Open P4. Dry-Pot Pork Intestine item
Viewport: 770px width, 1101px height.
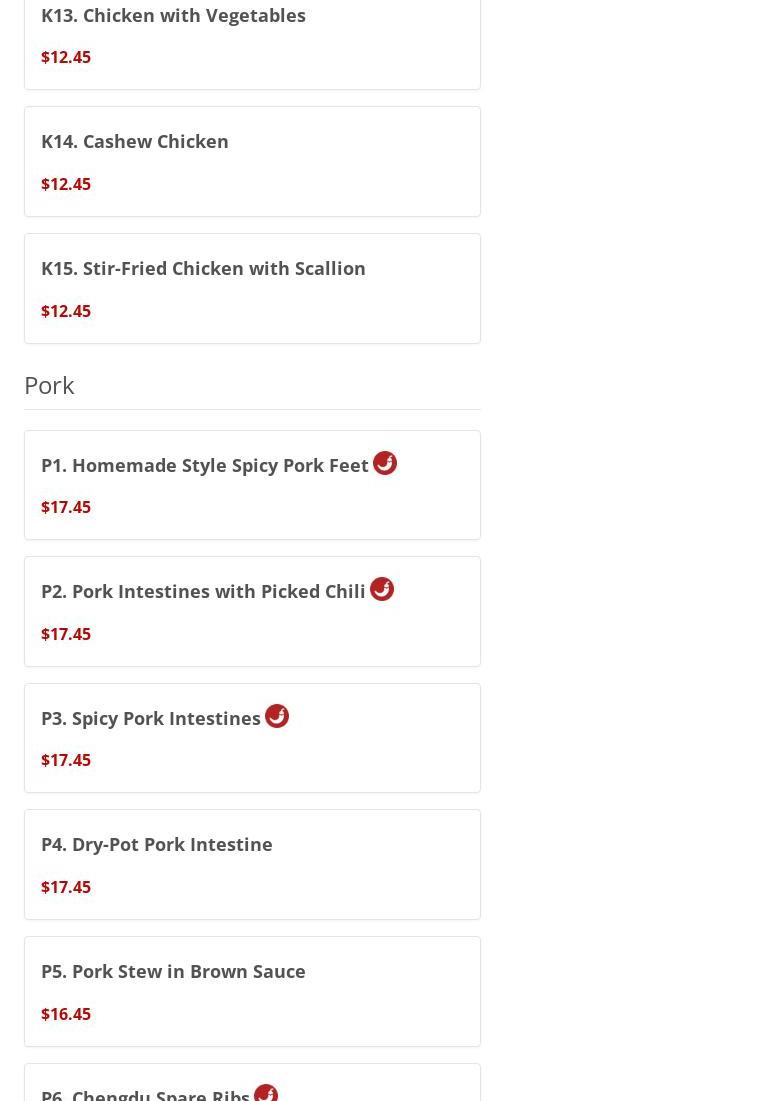157,844
